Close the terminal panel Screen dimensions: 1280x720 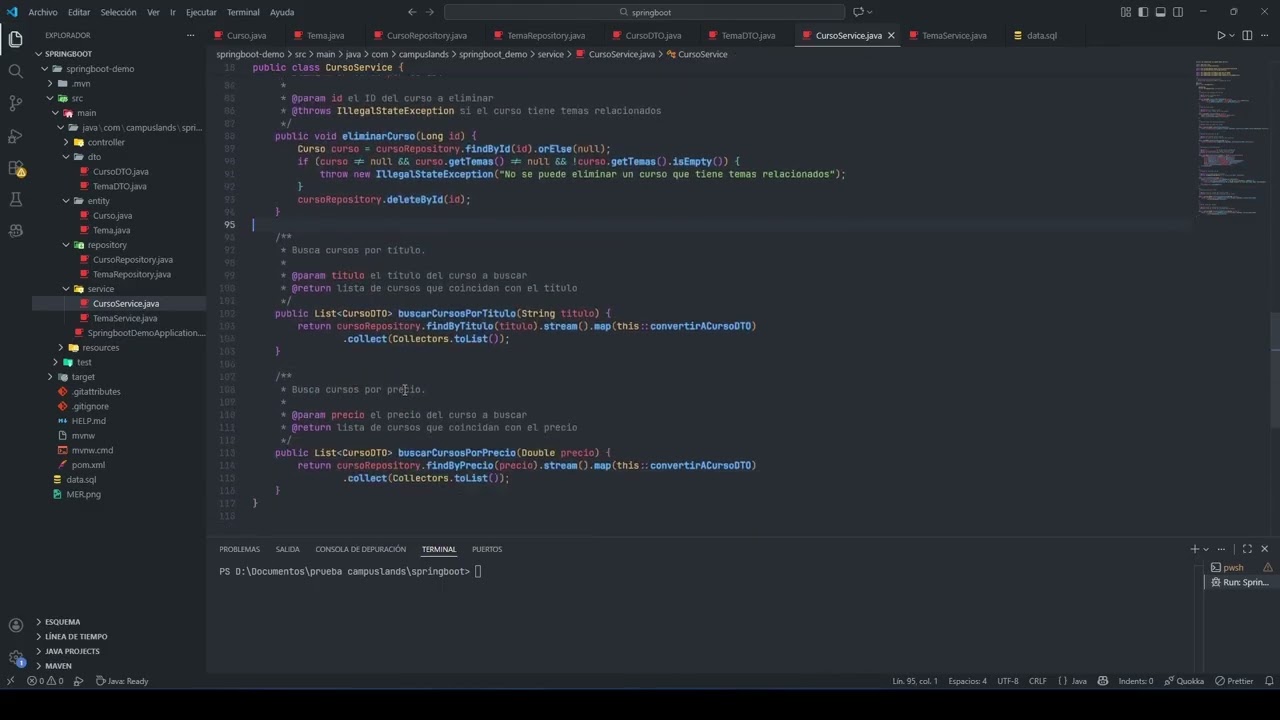pos(1264,549)
